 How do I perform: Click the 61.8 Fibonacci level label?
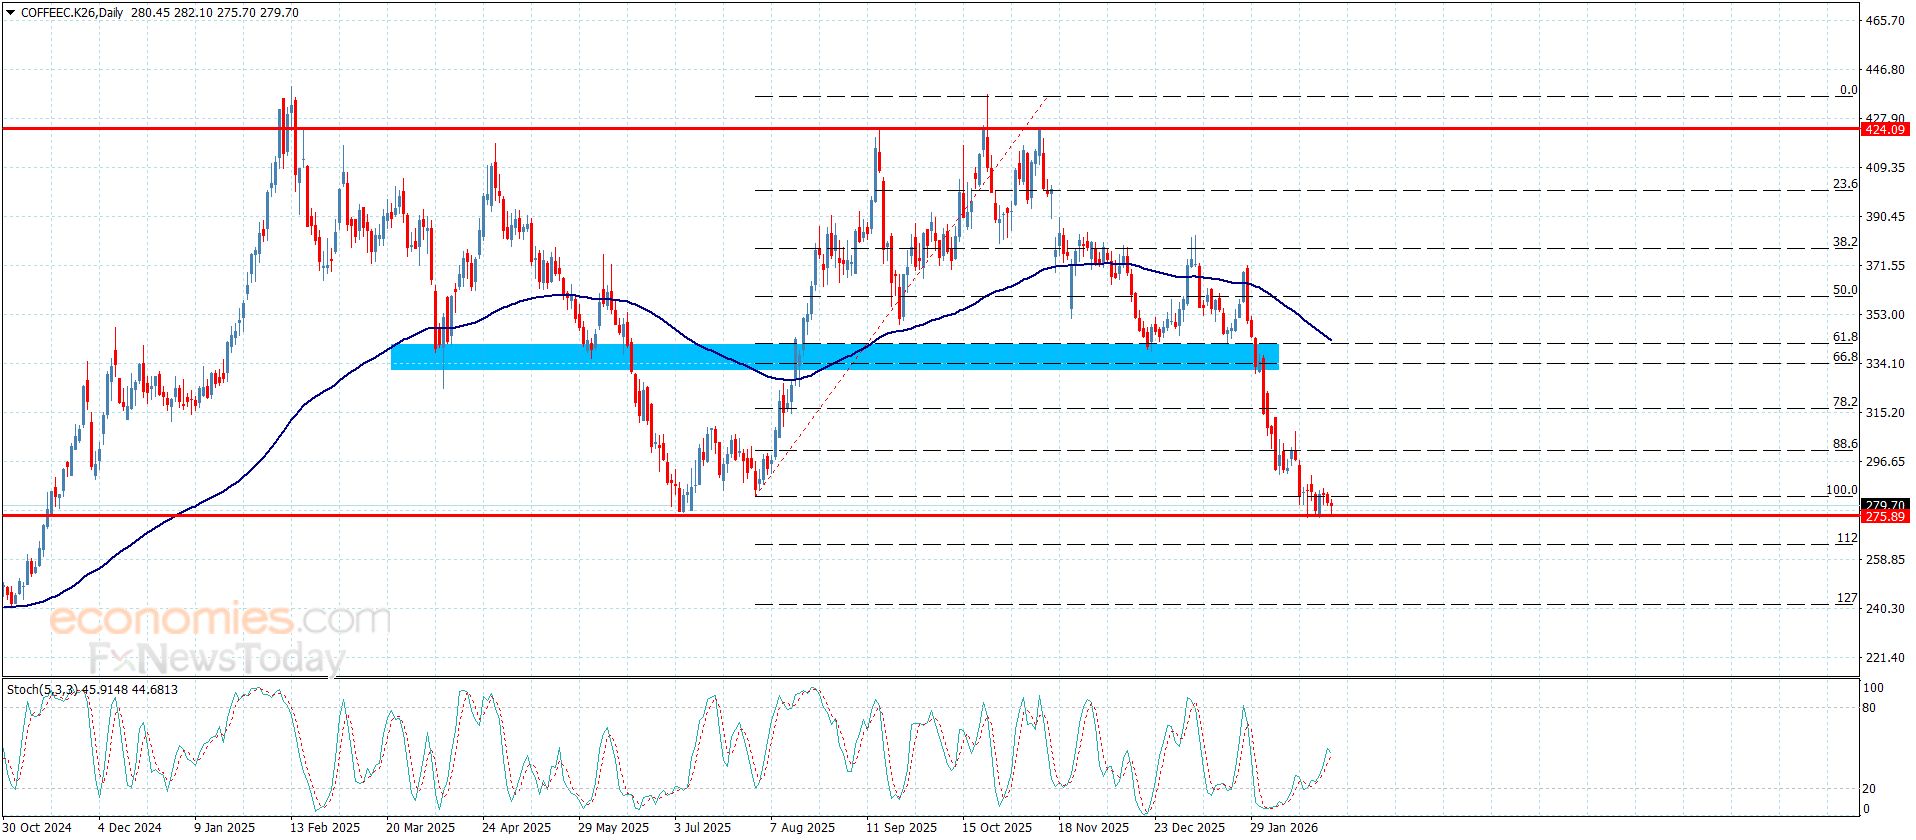pyautogui.click(x=1845, y=337)
